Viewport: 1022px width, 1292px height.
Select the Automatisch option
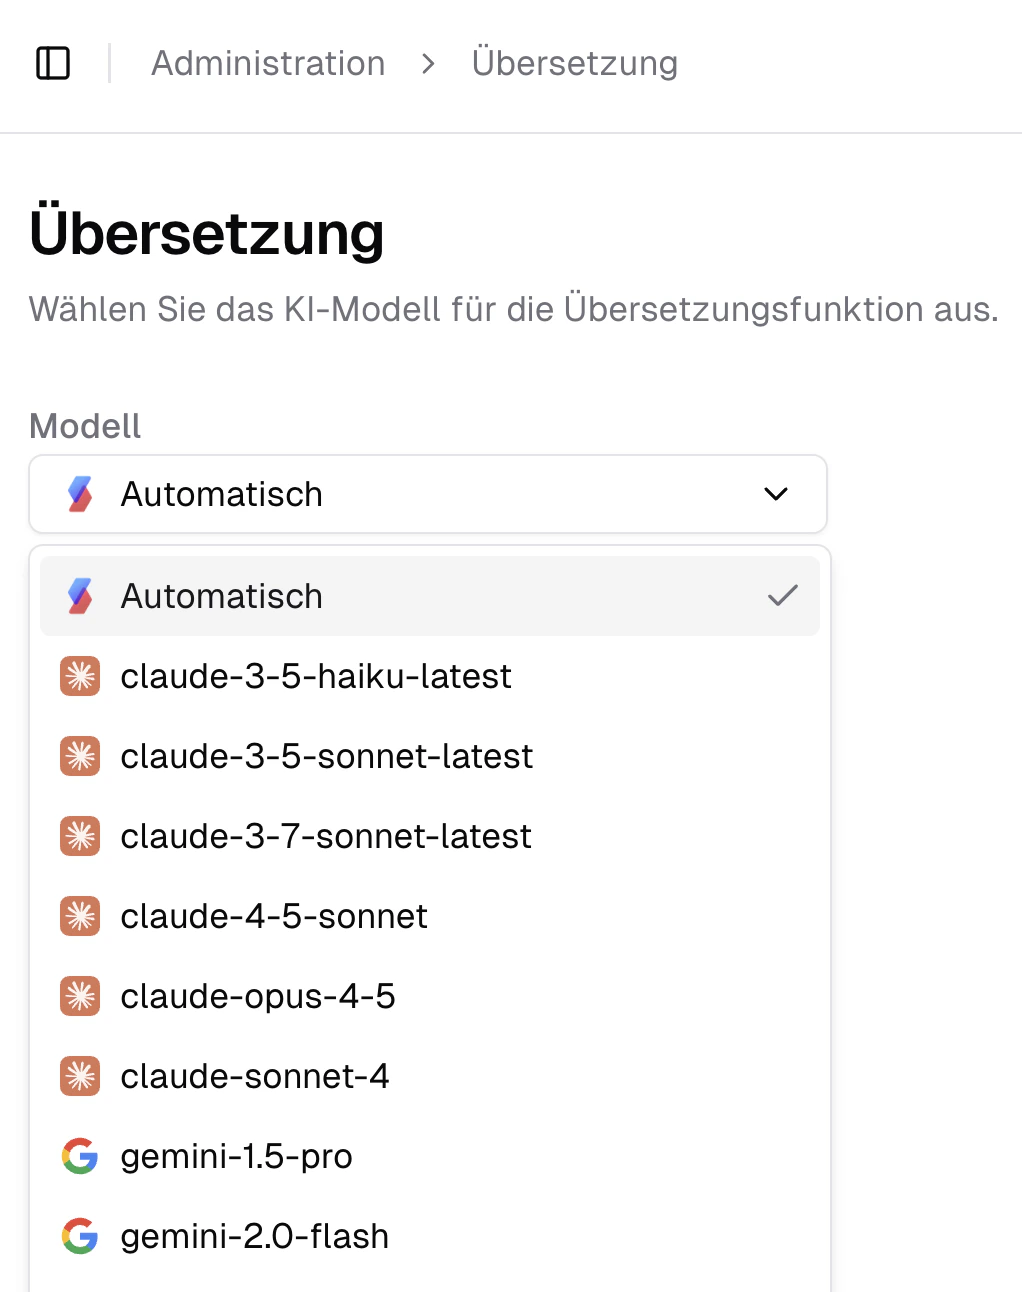tap(222, 595)
